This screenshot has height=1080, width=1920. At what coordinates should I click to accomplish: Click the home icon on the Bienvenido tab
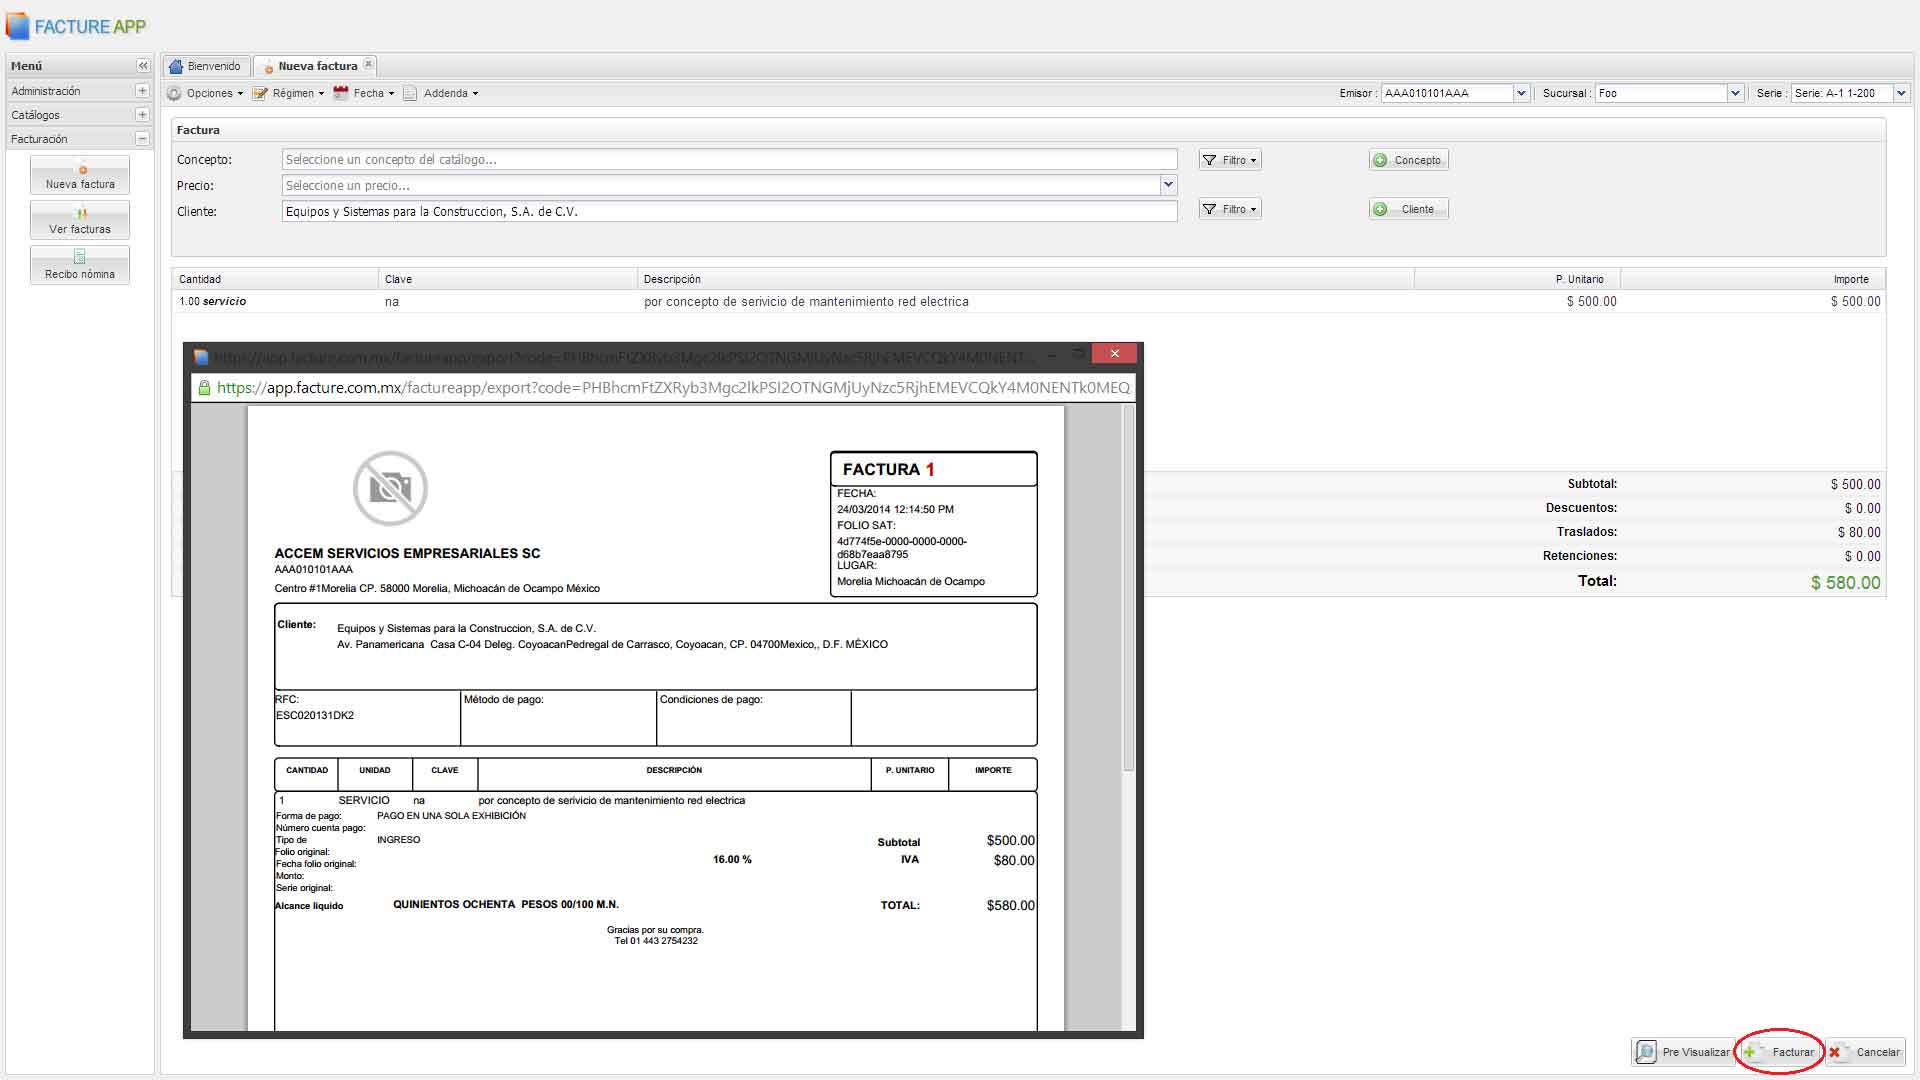[x=177, y=66]
